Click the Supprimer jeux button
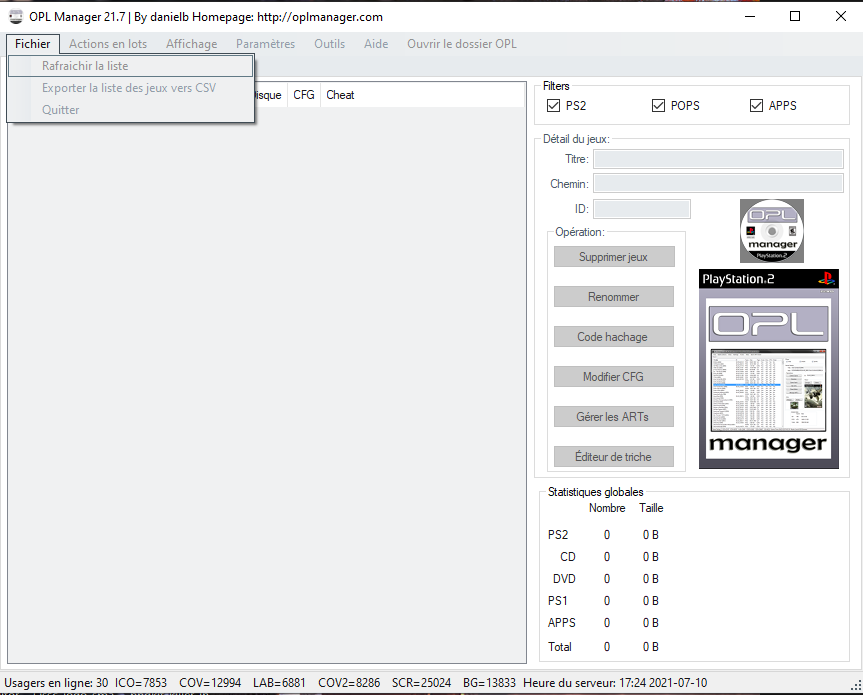 [x=614, y=257]
